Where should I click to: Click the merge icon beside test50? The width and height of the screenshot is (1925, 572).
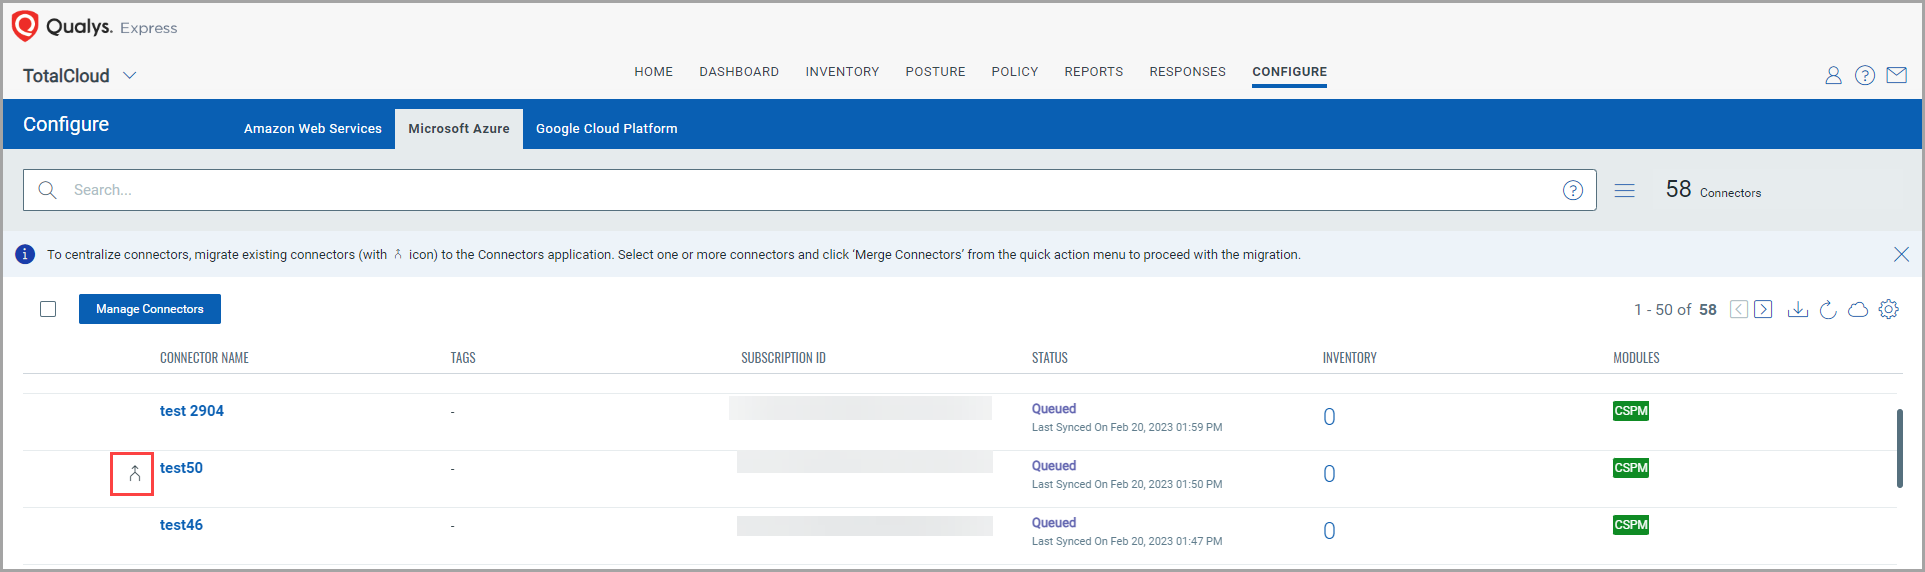click(x=134, y=474)
